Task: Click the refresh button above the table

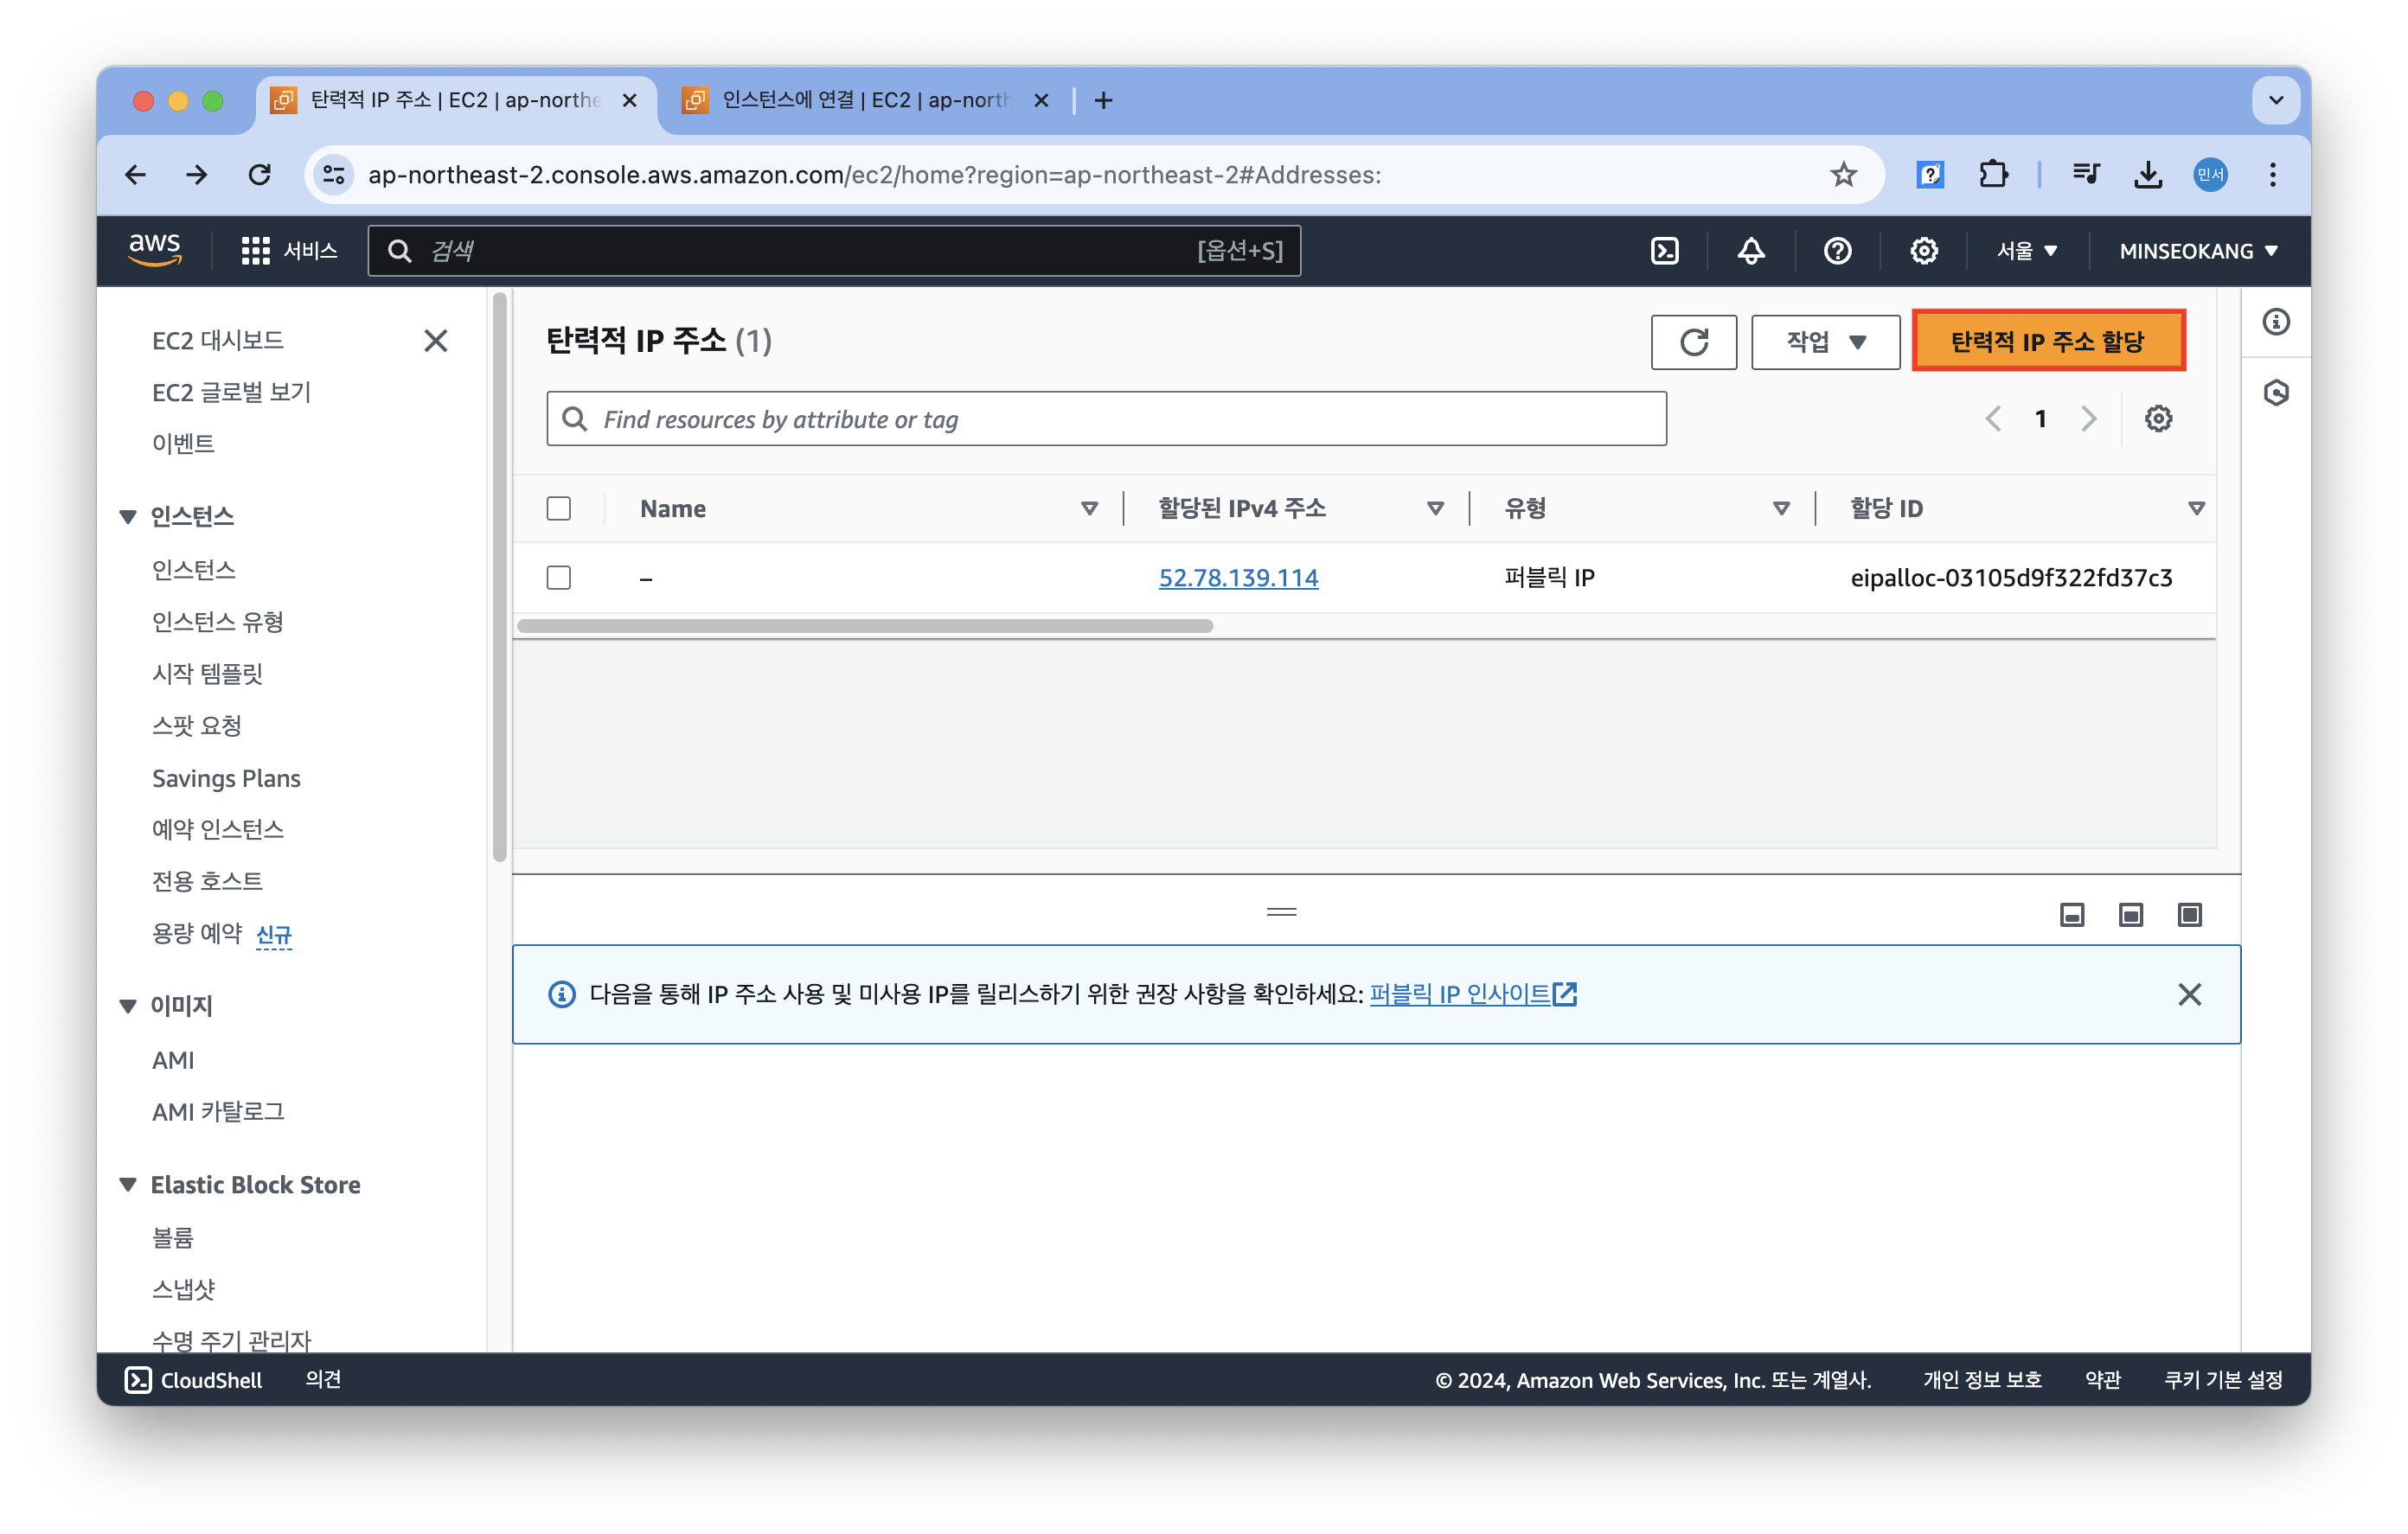Action: point(1693,342)
